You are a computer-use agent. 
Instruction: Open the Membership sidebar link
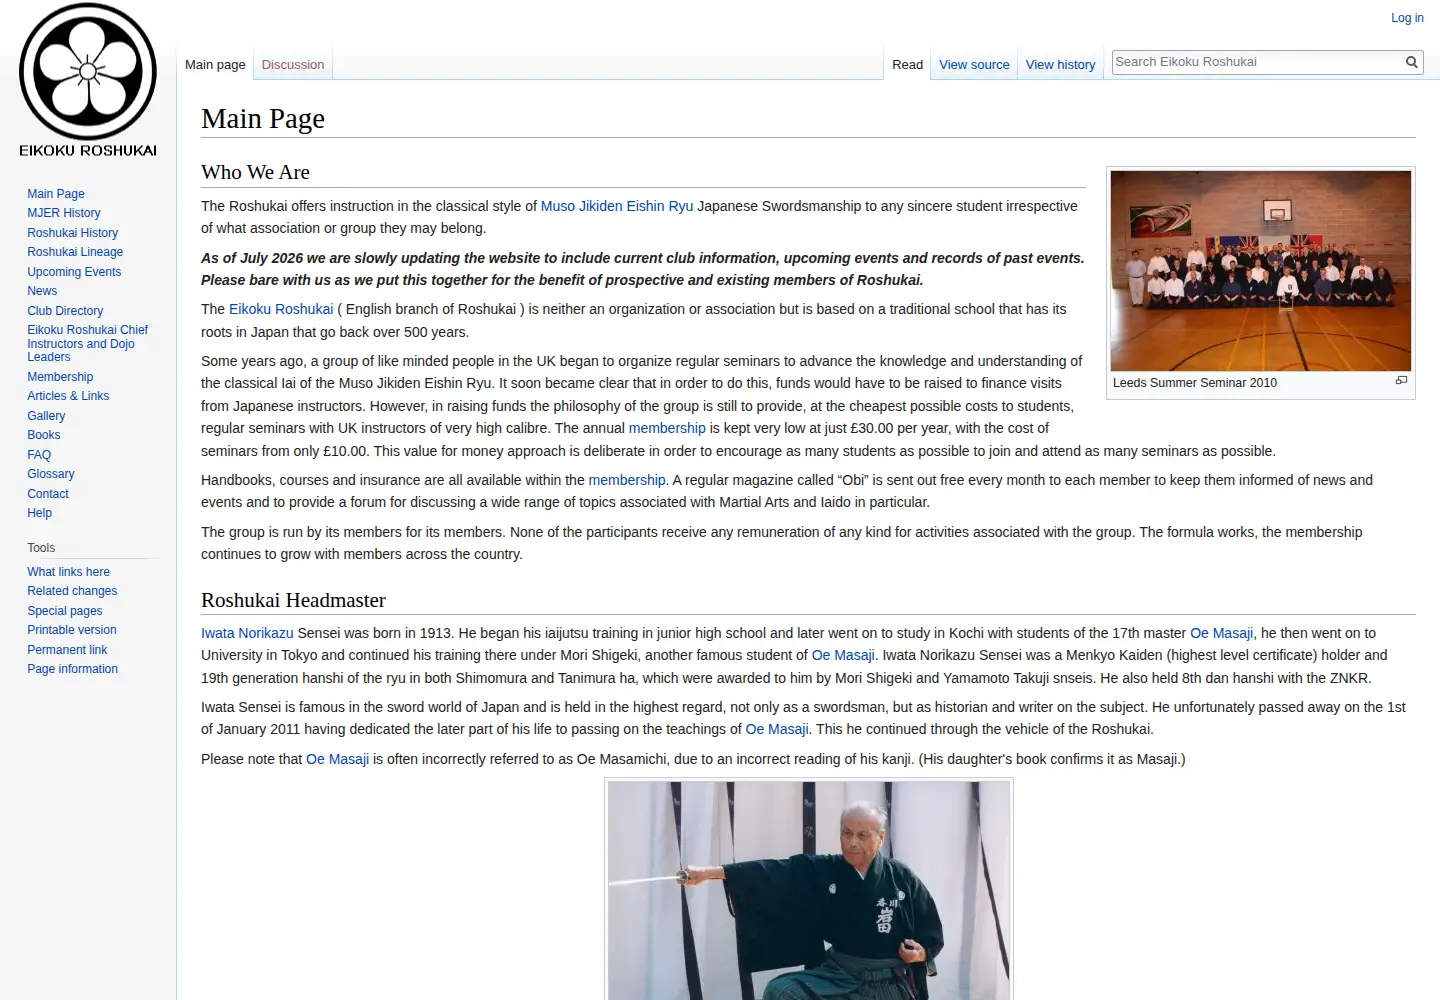[60, 377]
